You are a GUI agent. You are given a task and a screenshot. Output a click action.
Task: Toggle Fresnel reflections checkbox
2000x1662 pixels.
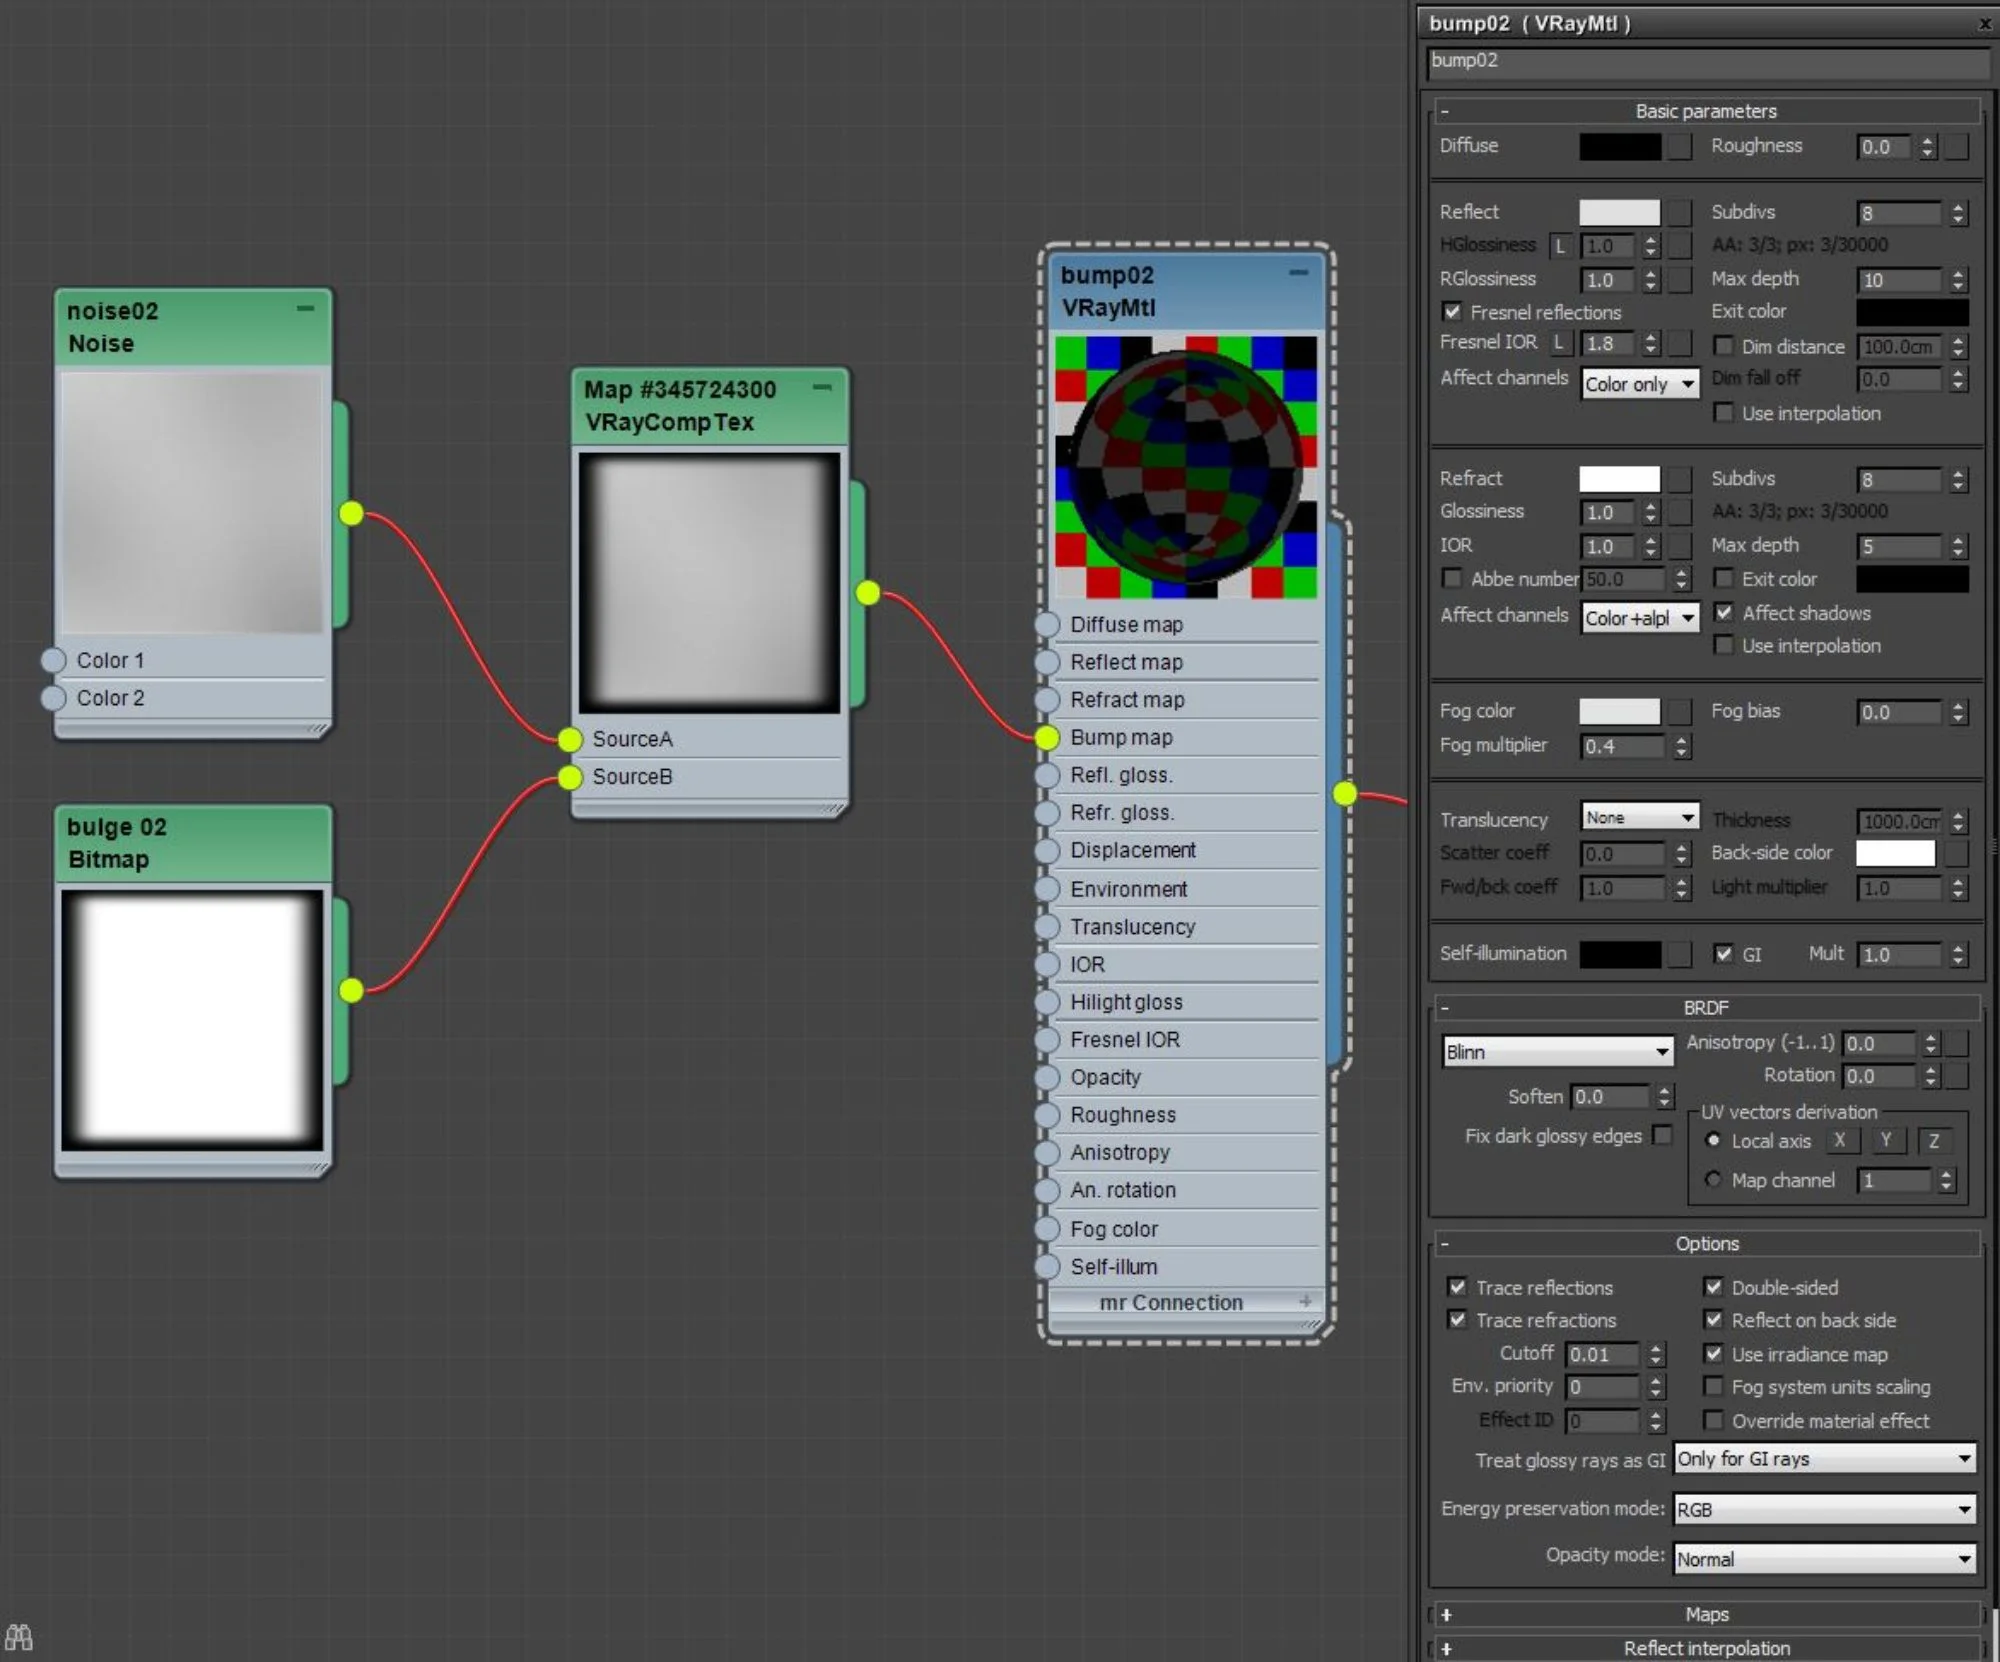pos(1452,312)
